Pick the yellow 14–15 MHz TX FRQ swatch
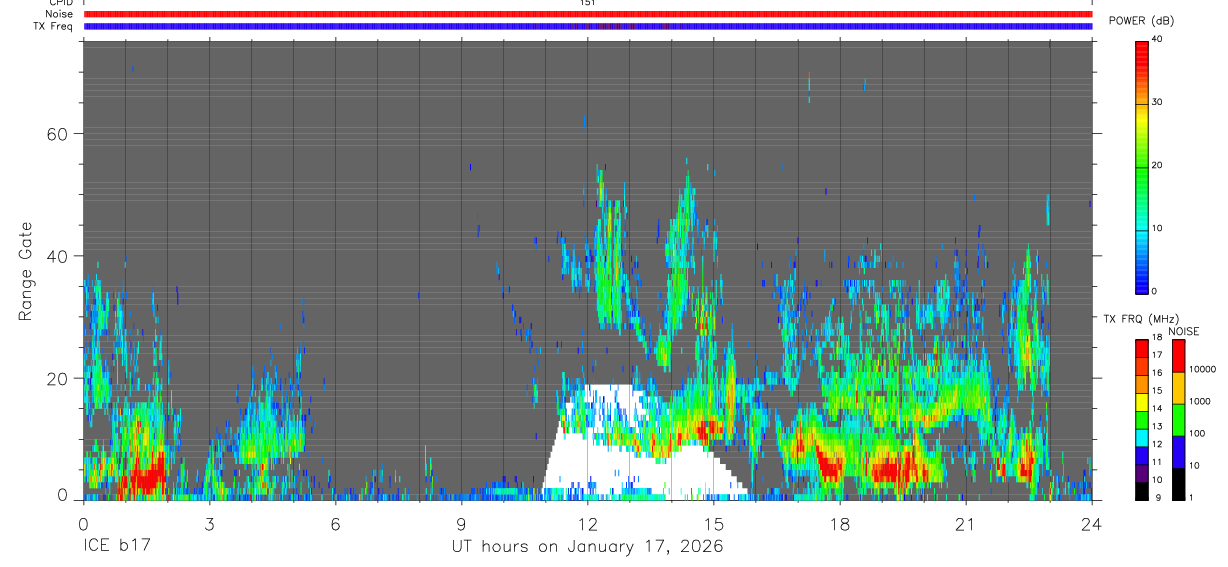Image resolution: width=1228 pixels, height=567 pixels. point(1141,401)
